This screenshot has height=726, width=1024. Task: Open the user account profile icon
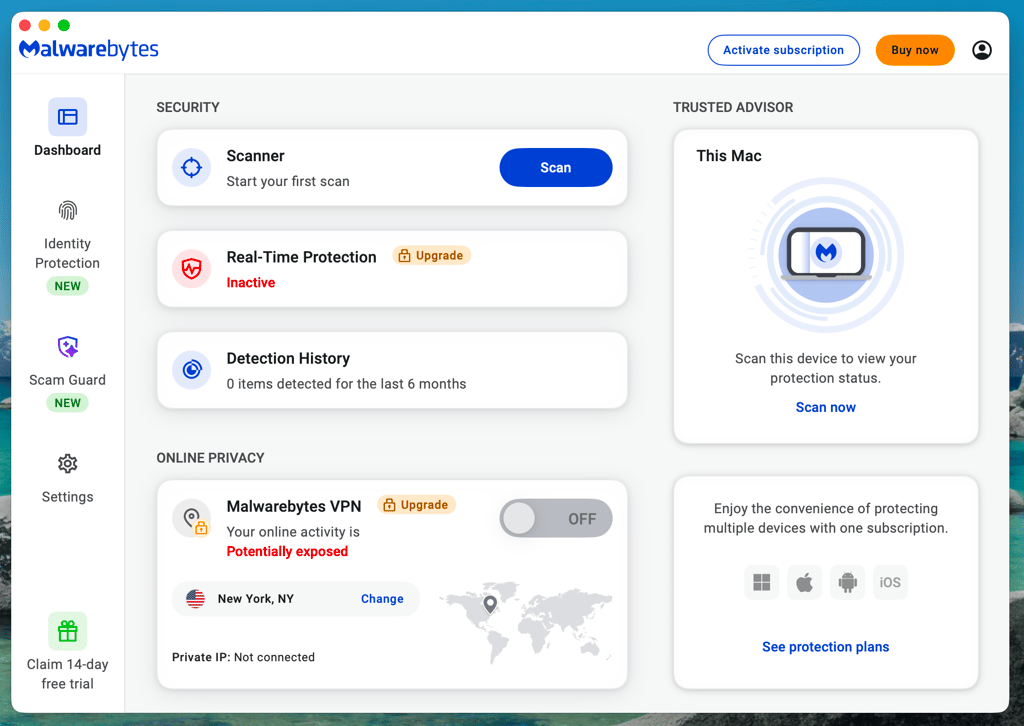[x=982, y=50]
